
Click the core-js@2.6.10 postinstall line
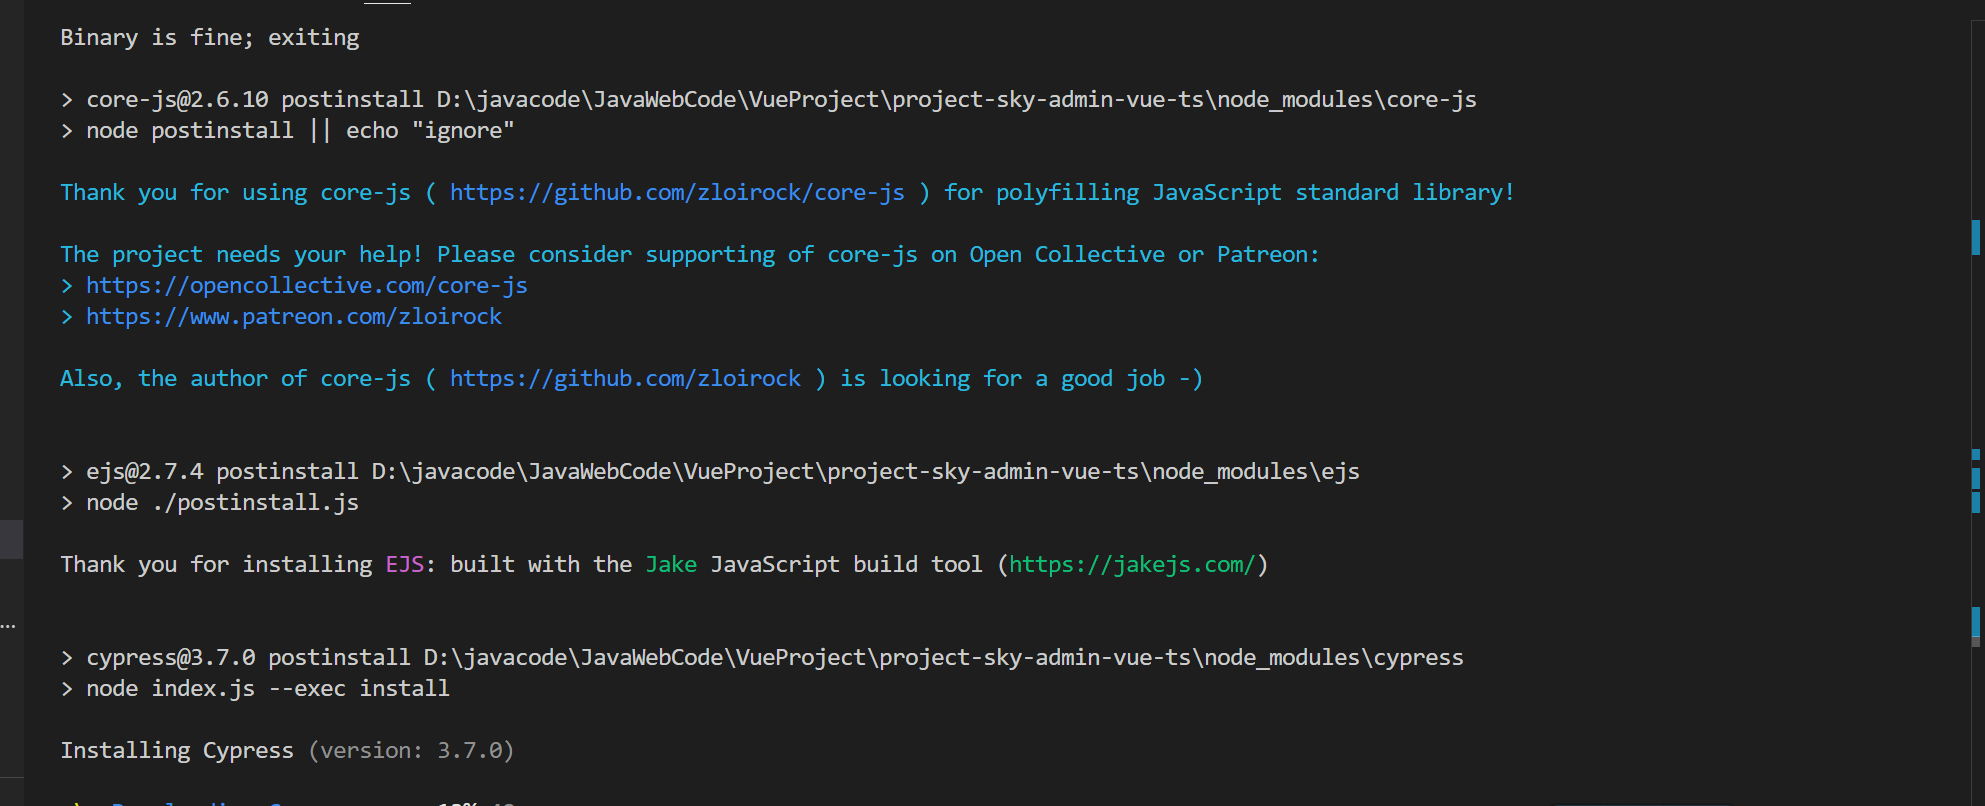(768, 99)
